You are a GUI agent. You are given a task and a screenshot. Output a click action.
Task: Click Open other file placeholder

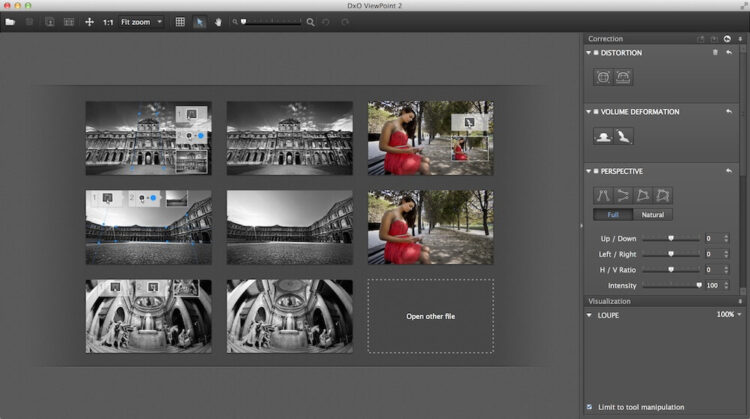pos(430,316)
